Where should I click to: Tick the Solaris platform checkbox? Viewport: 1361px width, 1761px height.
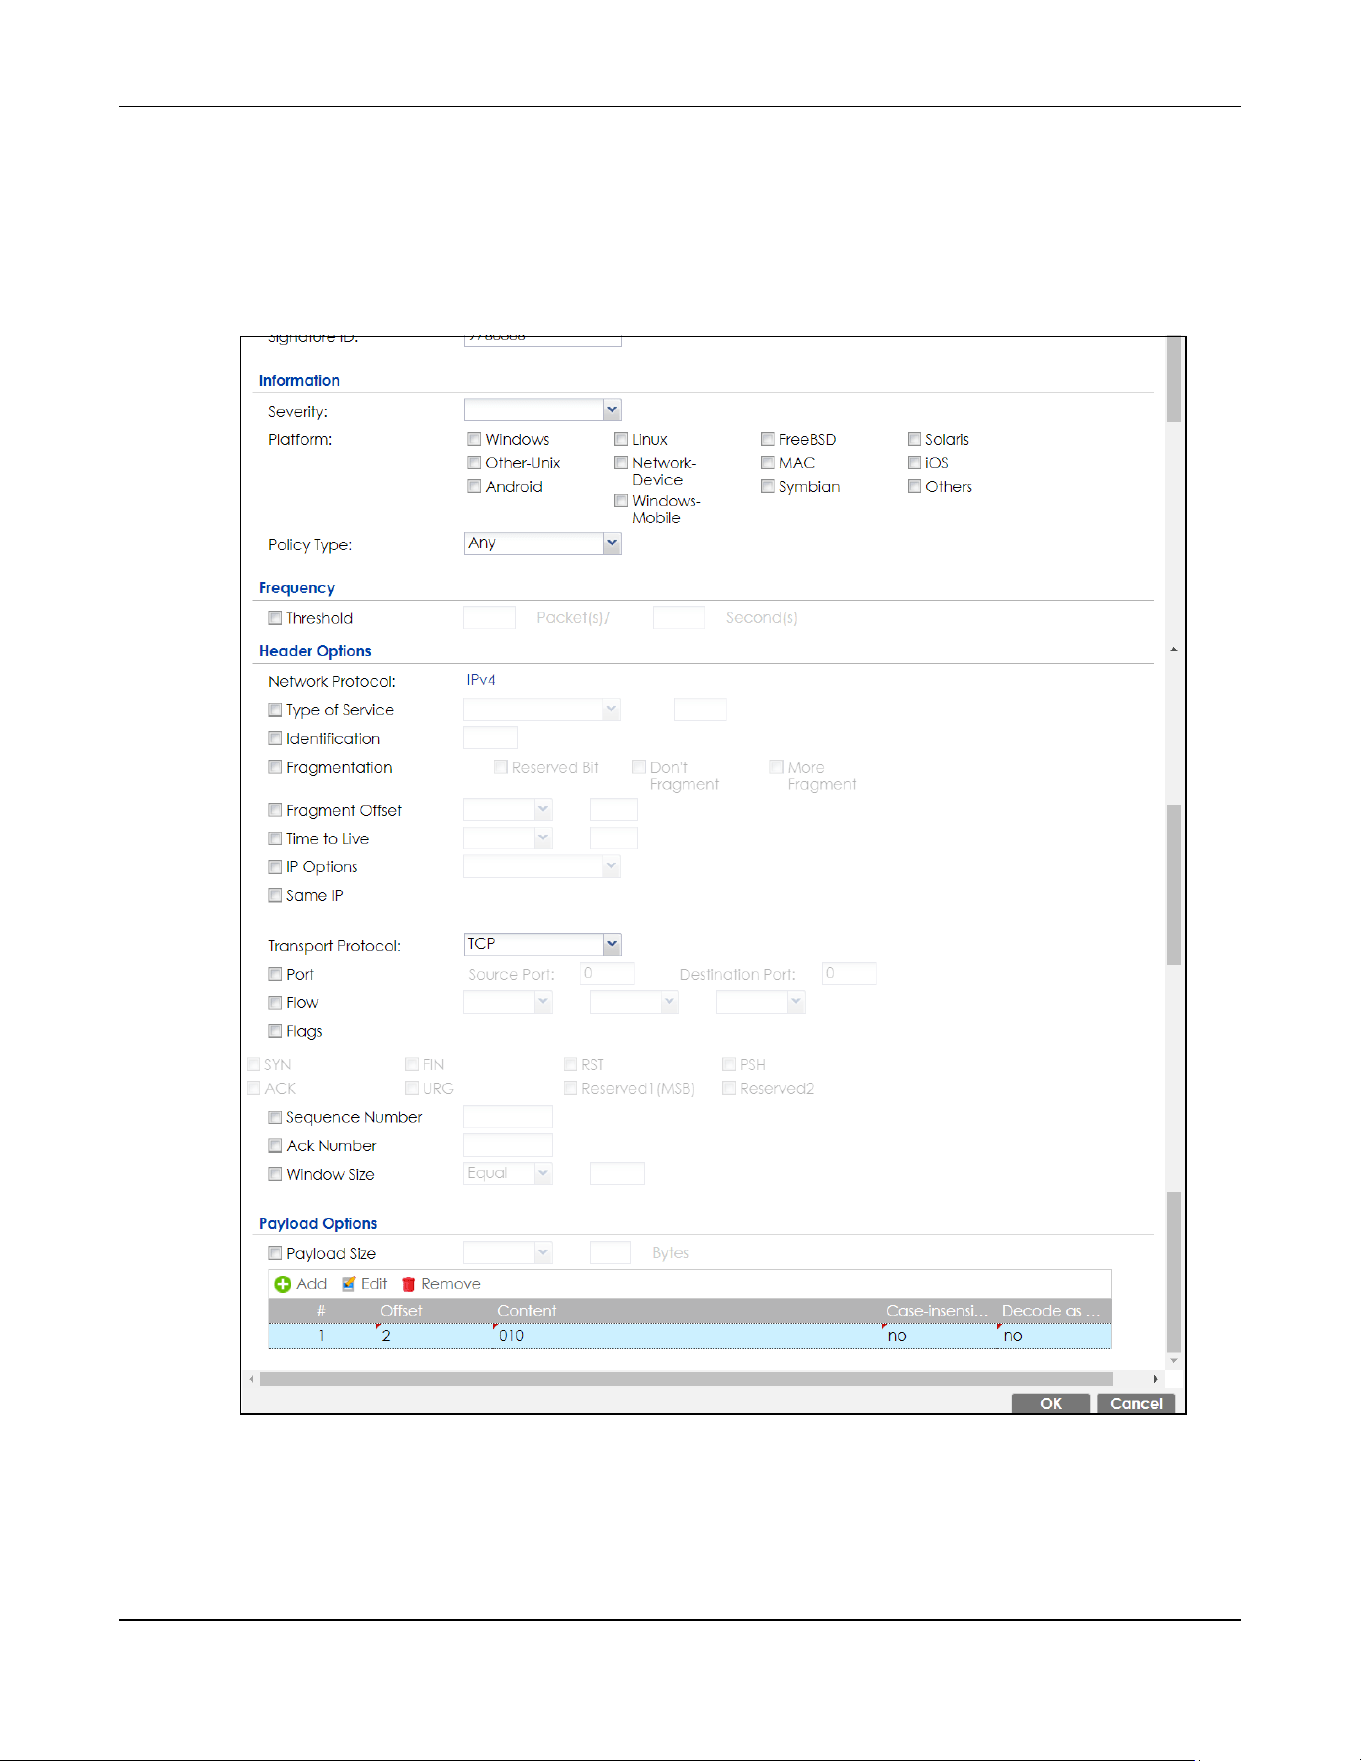click(914, 439)
